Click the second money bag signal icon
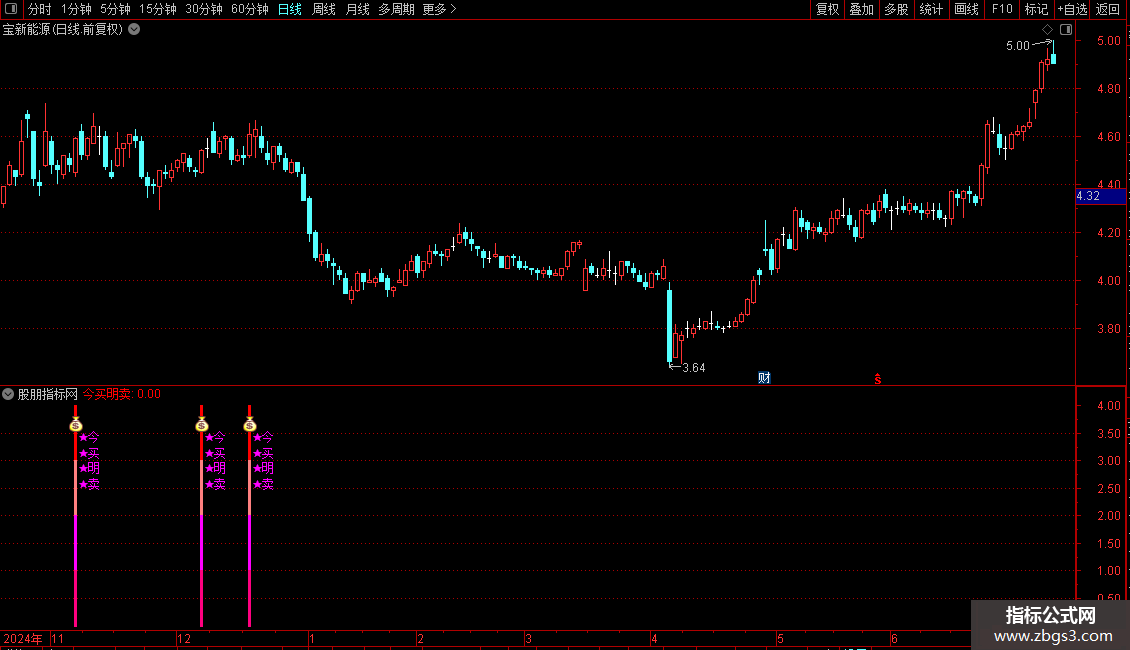The image size is (1130, 650). coord(202,424)
